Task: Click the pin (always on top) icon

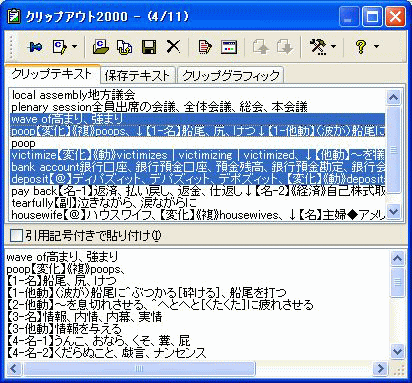Action: [35, 47]
